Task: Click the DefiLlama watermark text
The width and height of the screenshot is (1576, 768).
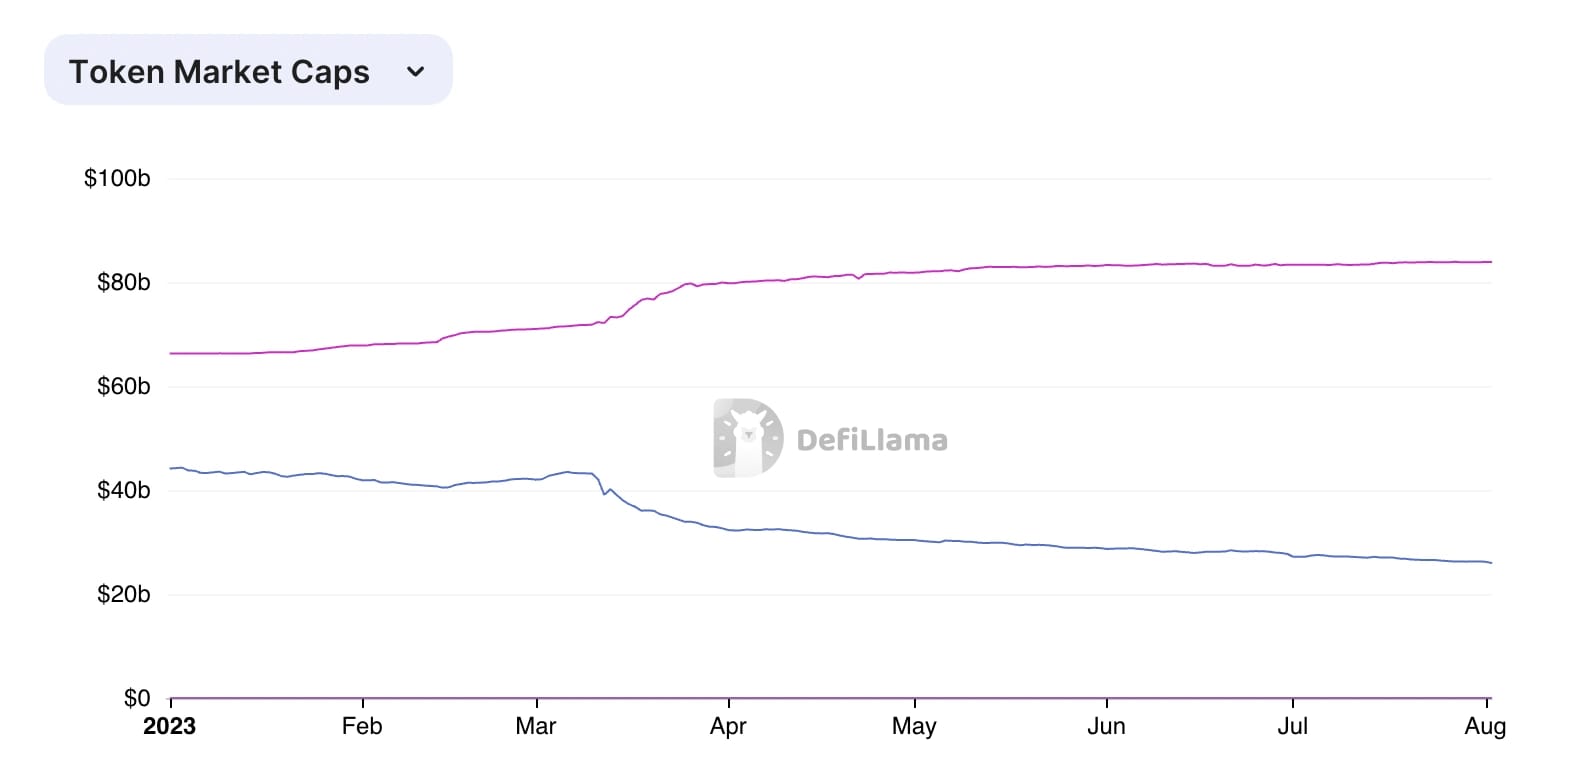Action: point(872,437)
